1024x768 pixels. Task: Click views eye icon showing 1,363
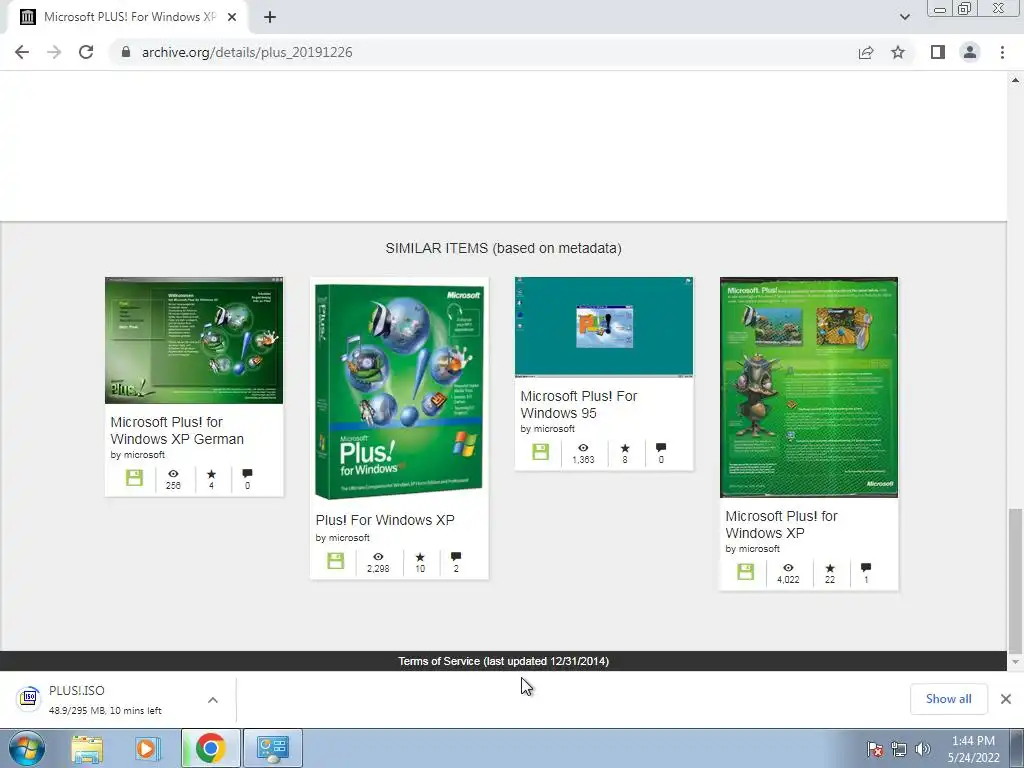coord(583,447)
